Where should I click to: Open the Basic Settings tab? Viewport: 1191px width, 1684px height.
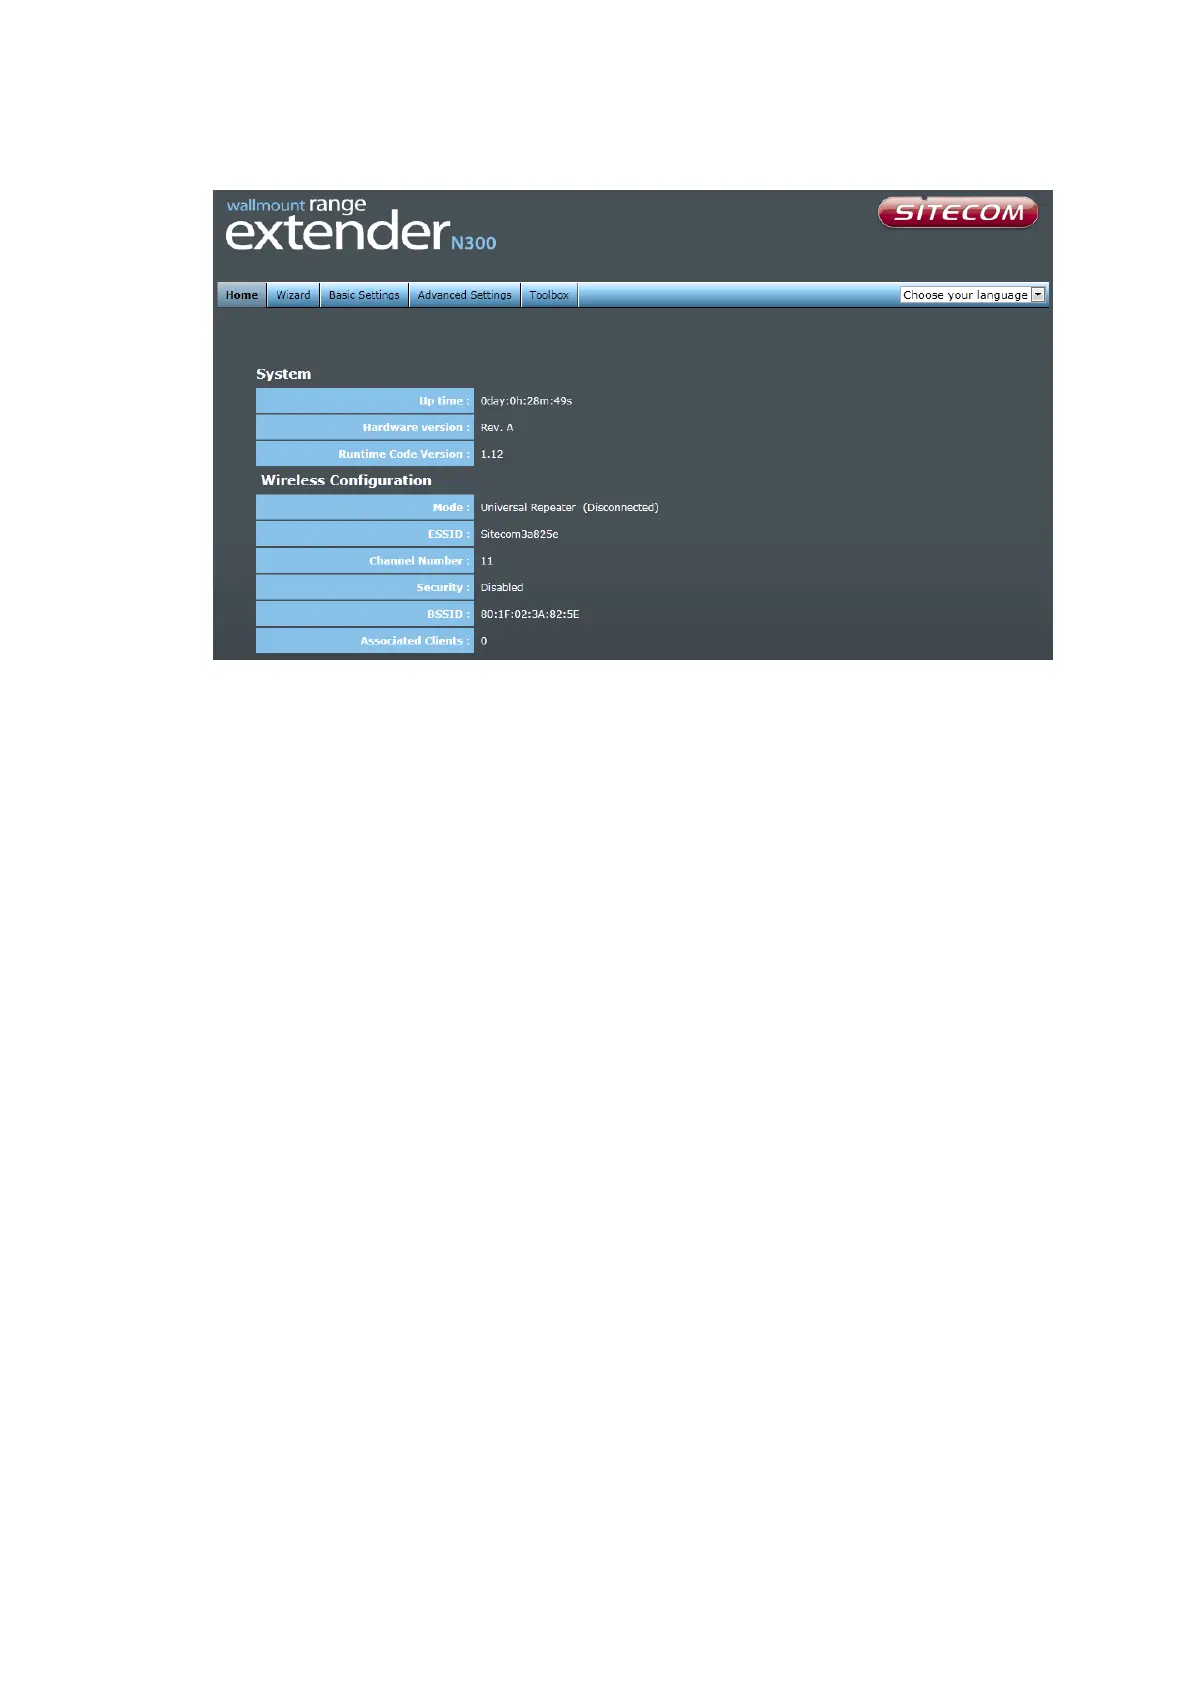(x=364, y=295)
